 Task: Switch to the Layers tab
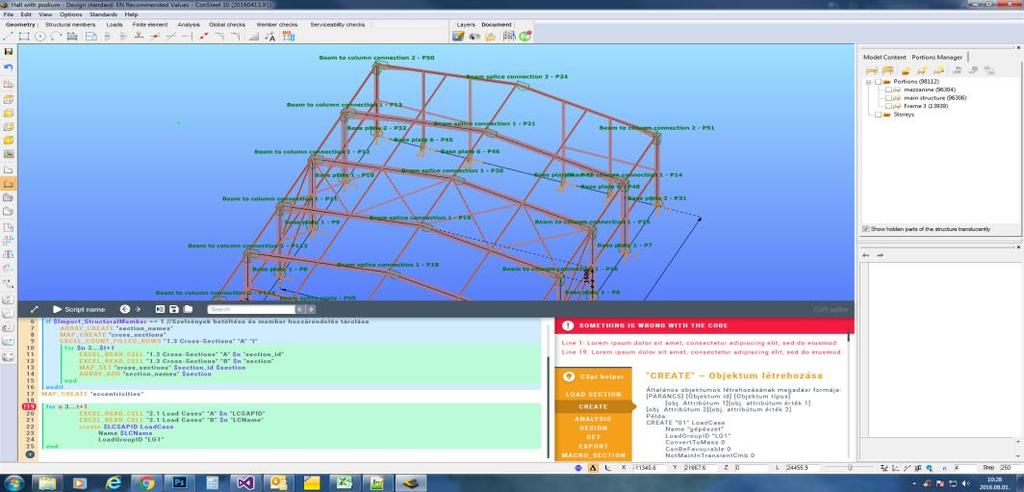(466, 25)
